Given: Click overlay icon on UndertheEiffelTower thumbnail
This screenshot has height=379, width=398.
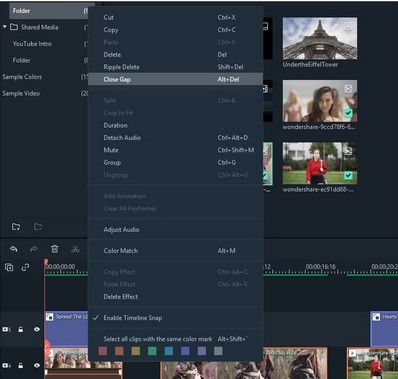Looking at the screenshot, I should tap(348, 26).
